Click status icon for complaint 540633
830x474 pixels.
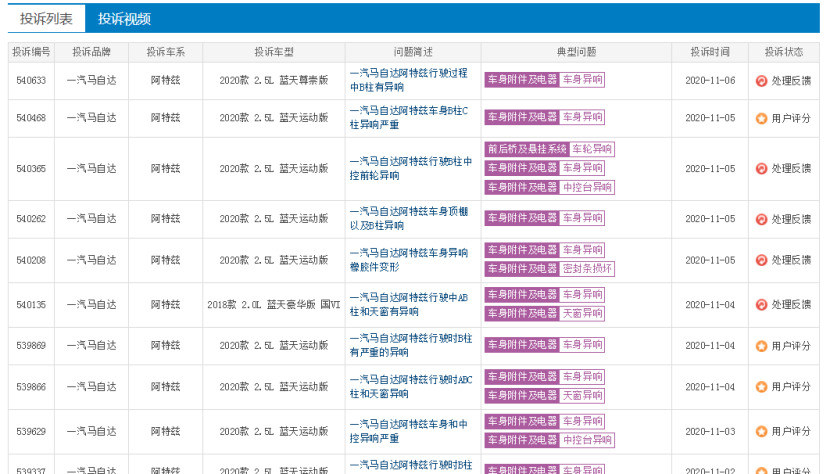[x=761, y=81]
